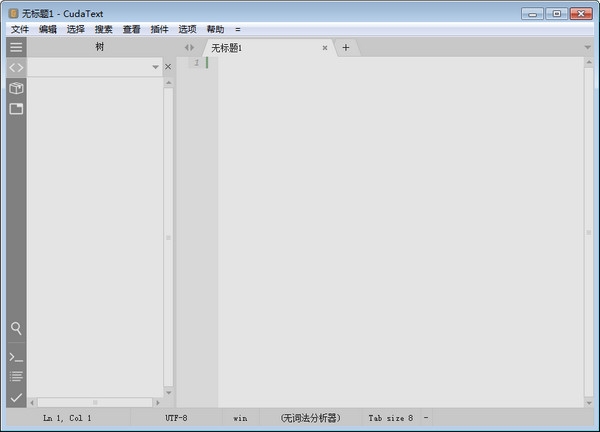The image size is (600, 432).
Task: Click tree panel scroll right arrow
Action: tap(158, 403)
